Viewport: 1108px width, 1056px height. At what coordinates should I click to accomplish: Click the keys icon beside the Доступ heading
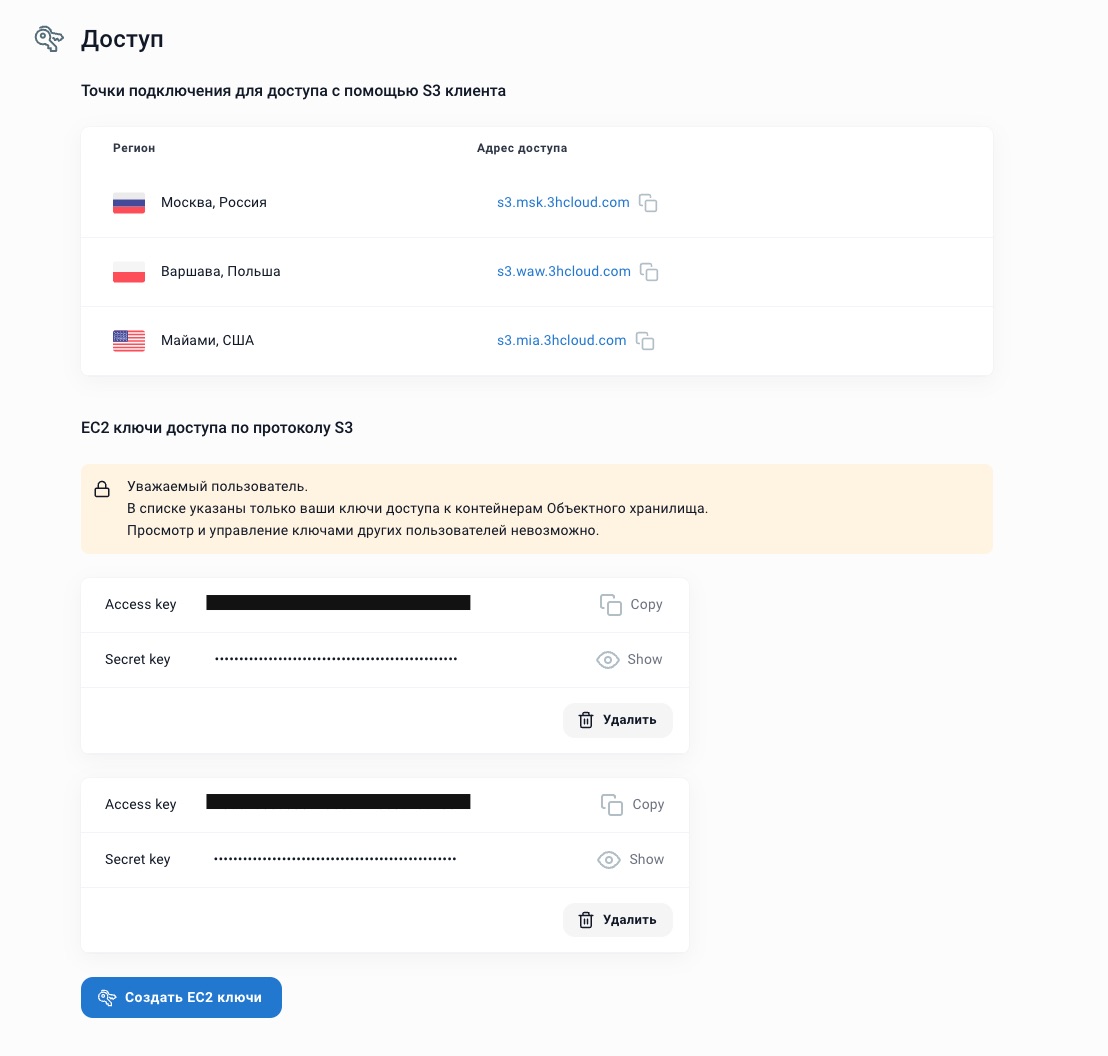click(x=49, y=38)
